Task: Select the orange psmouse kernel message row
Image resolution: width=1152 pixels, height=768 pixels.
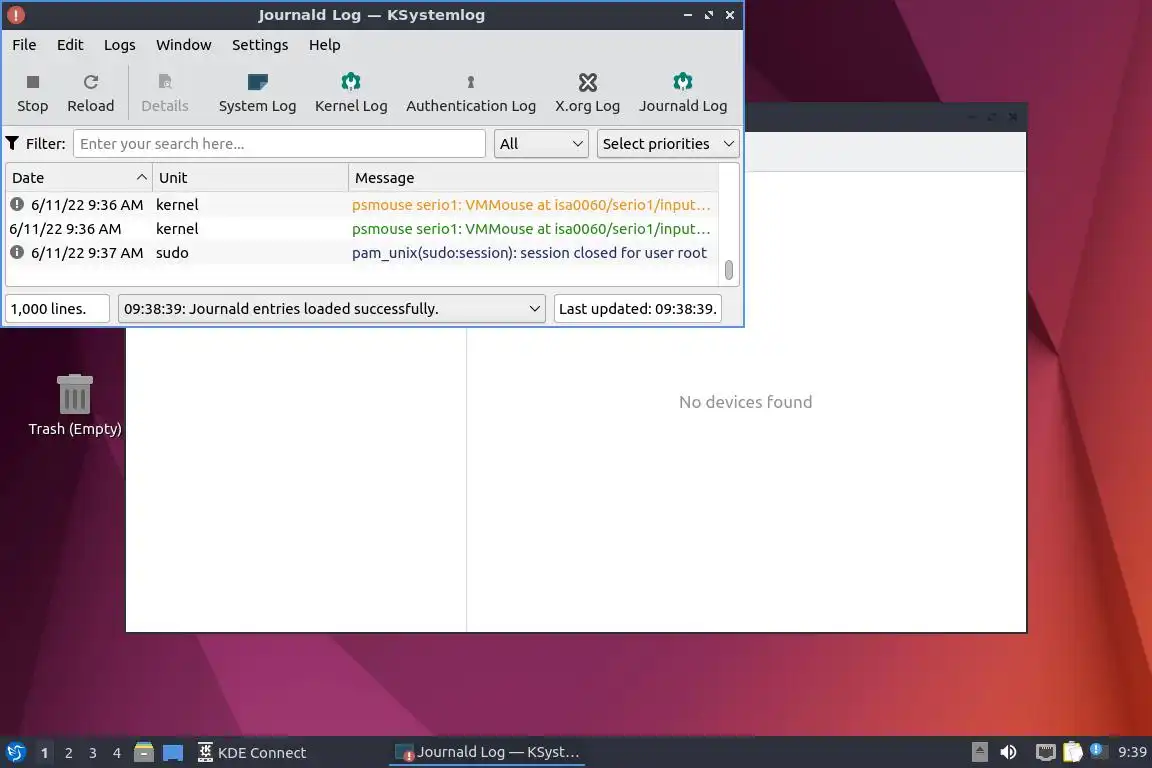Action: [361, 204]
